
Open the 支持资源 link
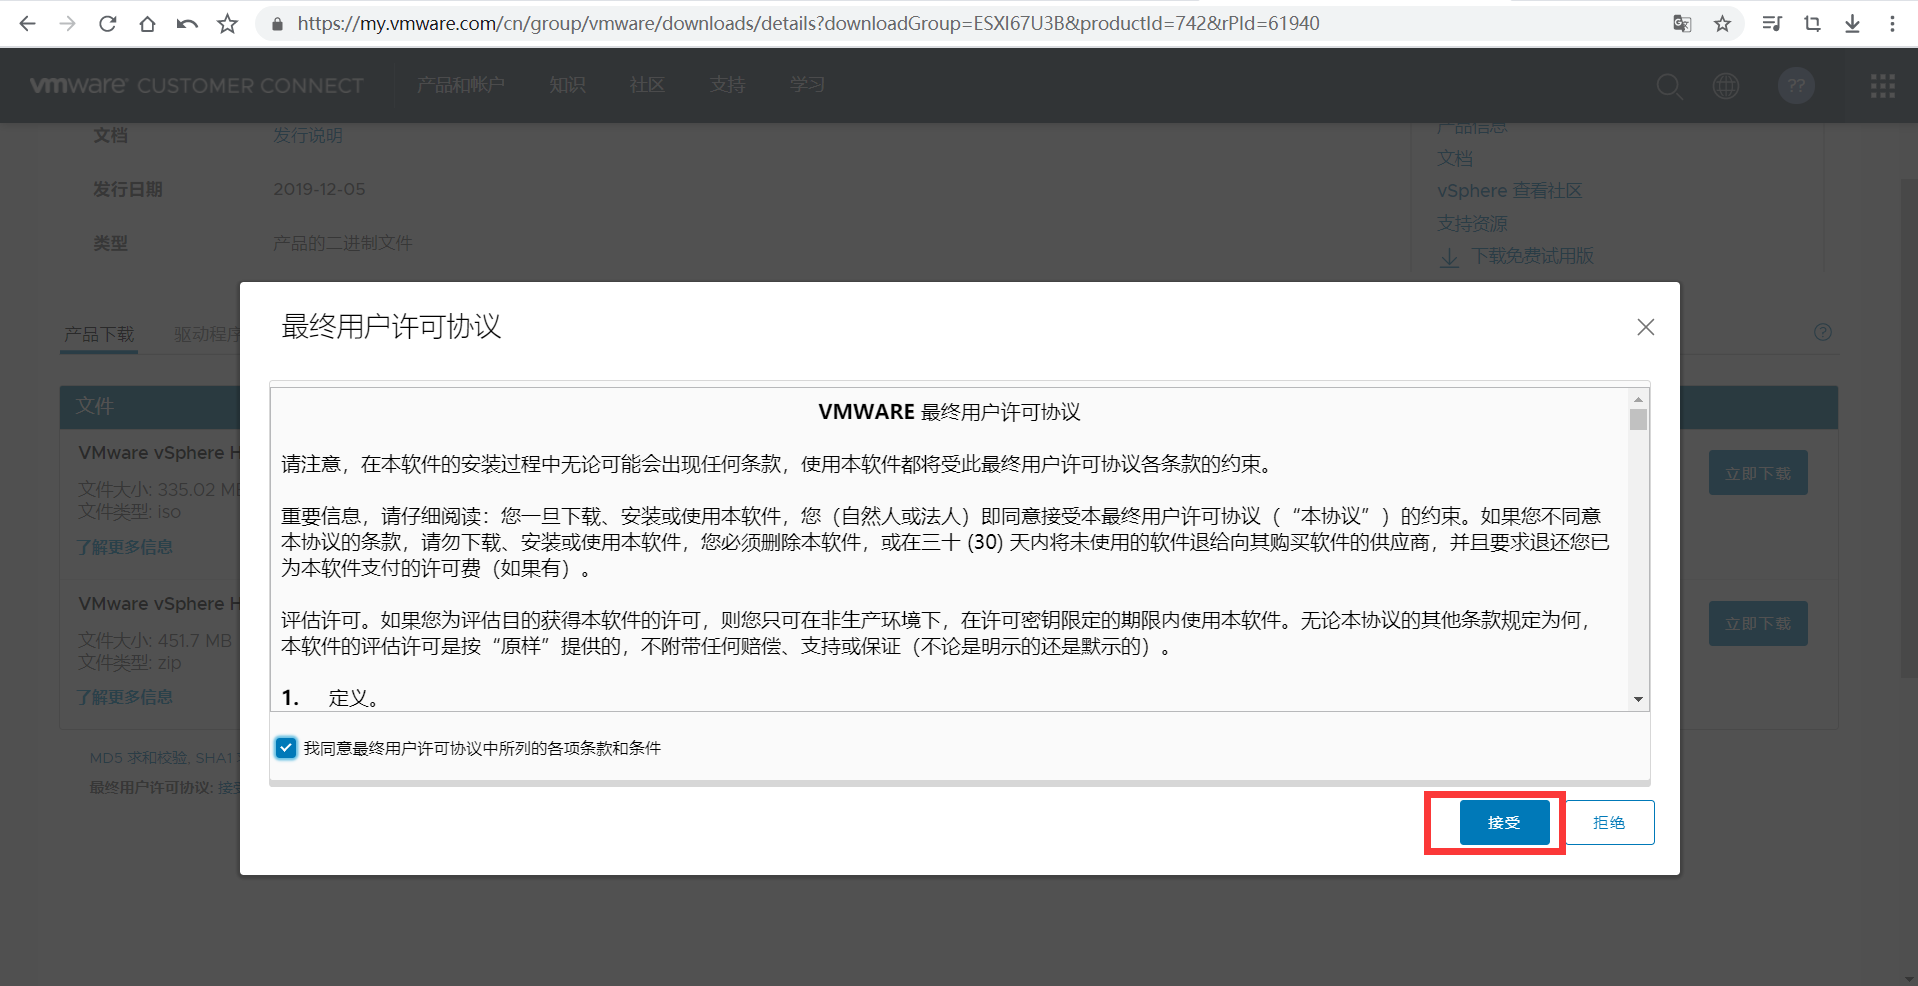point(1472,224)
